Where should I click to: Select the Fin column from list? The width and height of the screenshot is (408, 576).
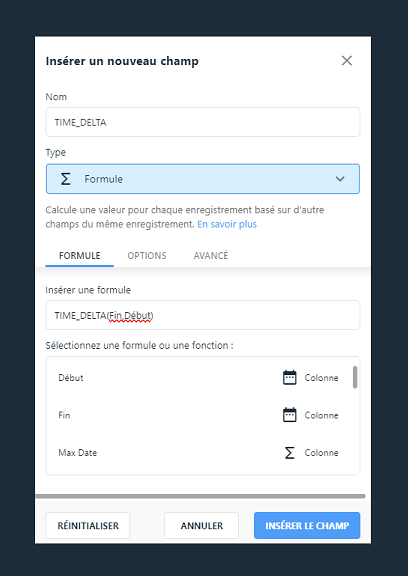tap(199, 415)
